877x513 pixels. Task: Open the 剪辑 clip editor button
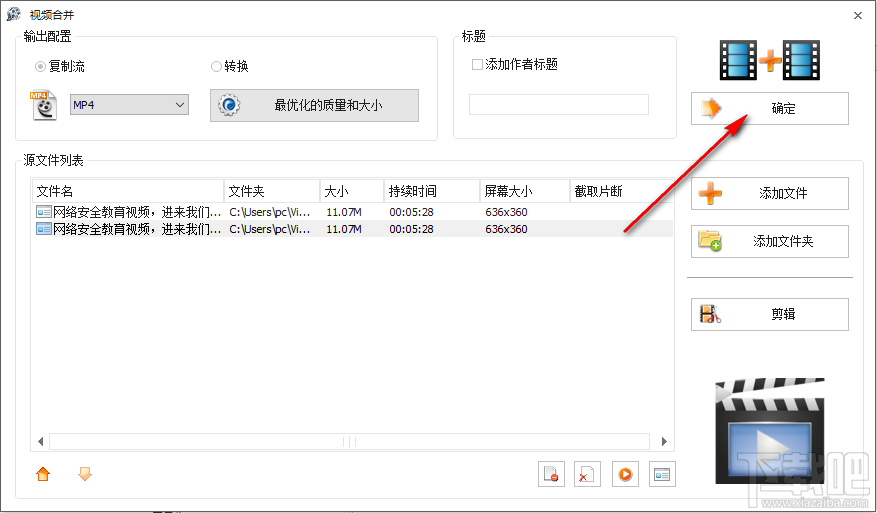(x=770, y=314)
